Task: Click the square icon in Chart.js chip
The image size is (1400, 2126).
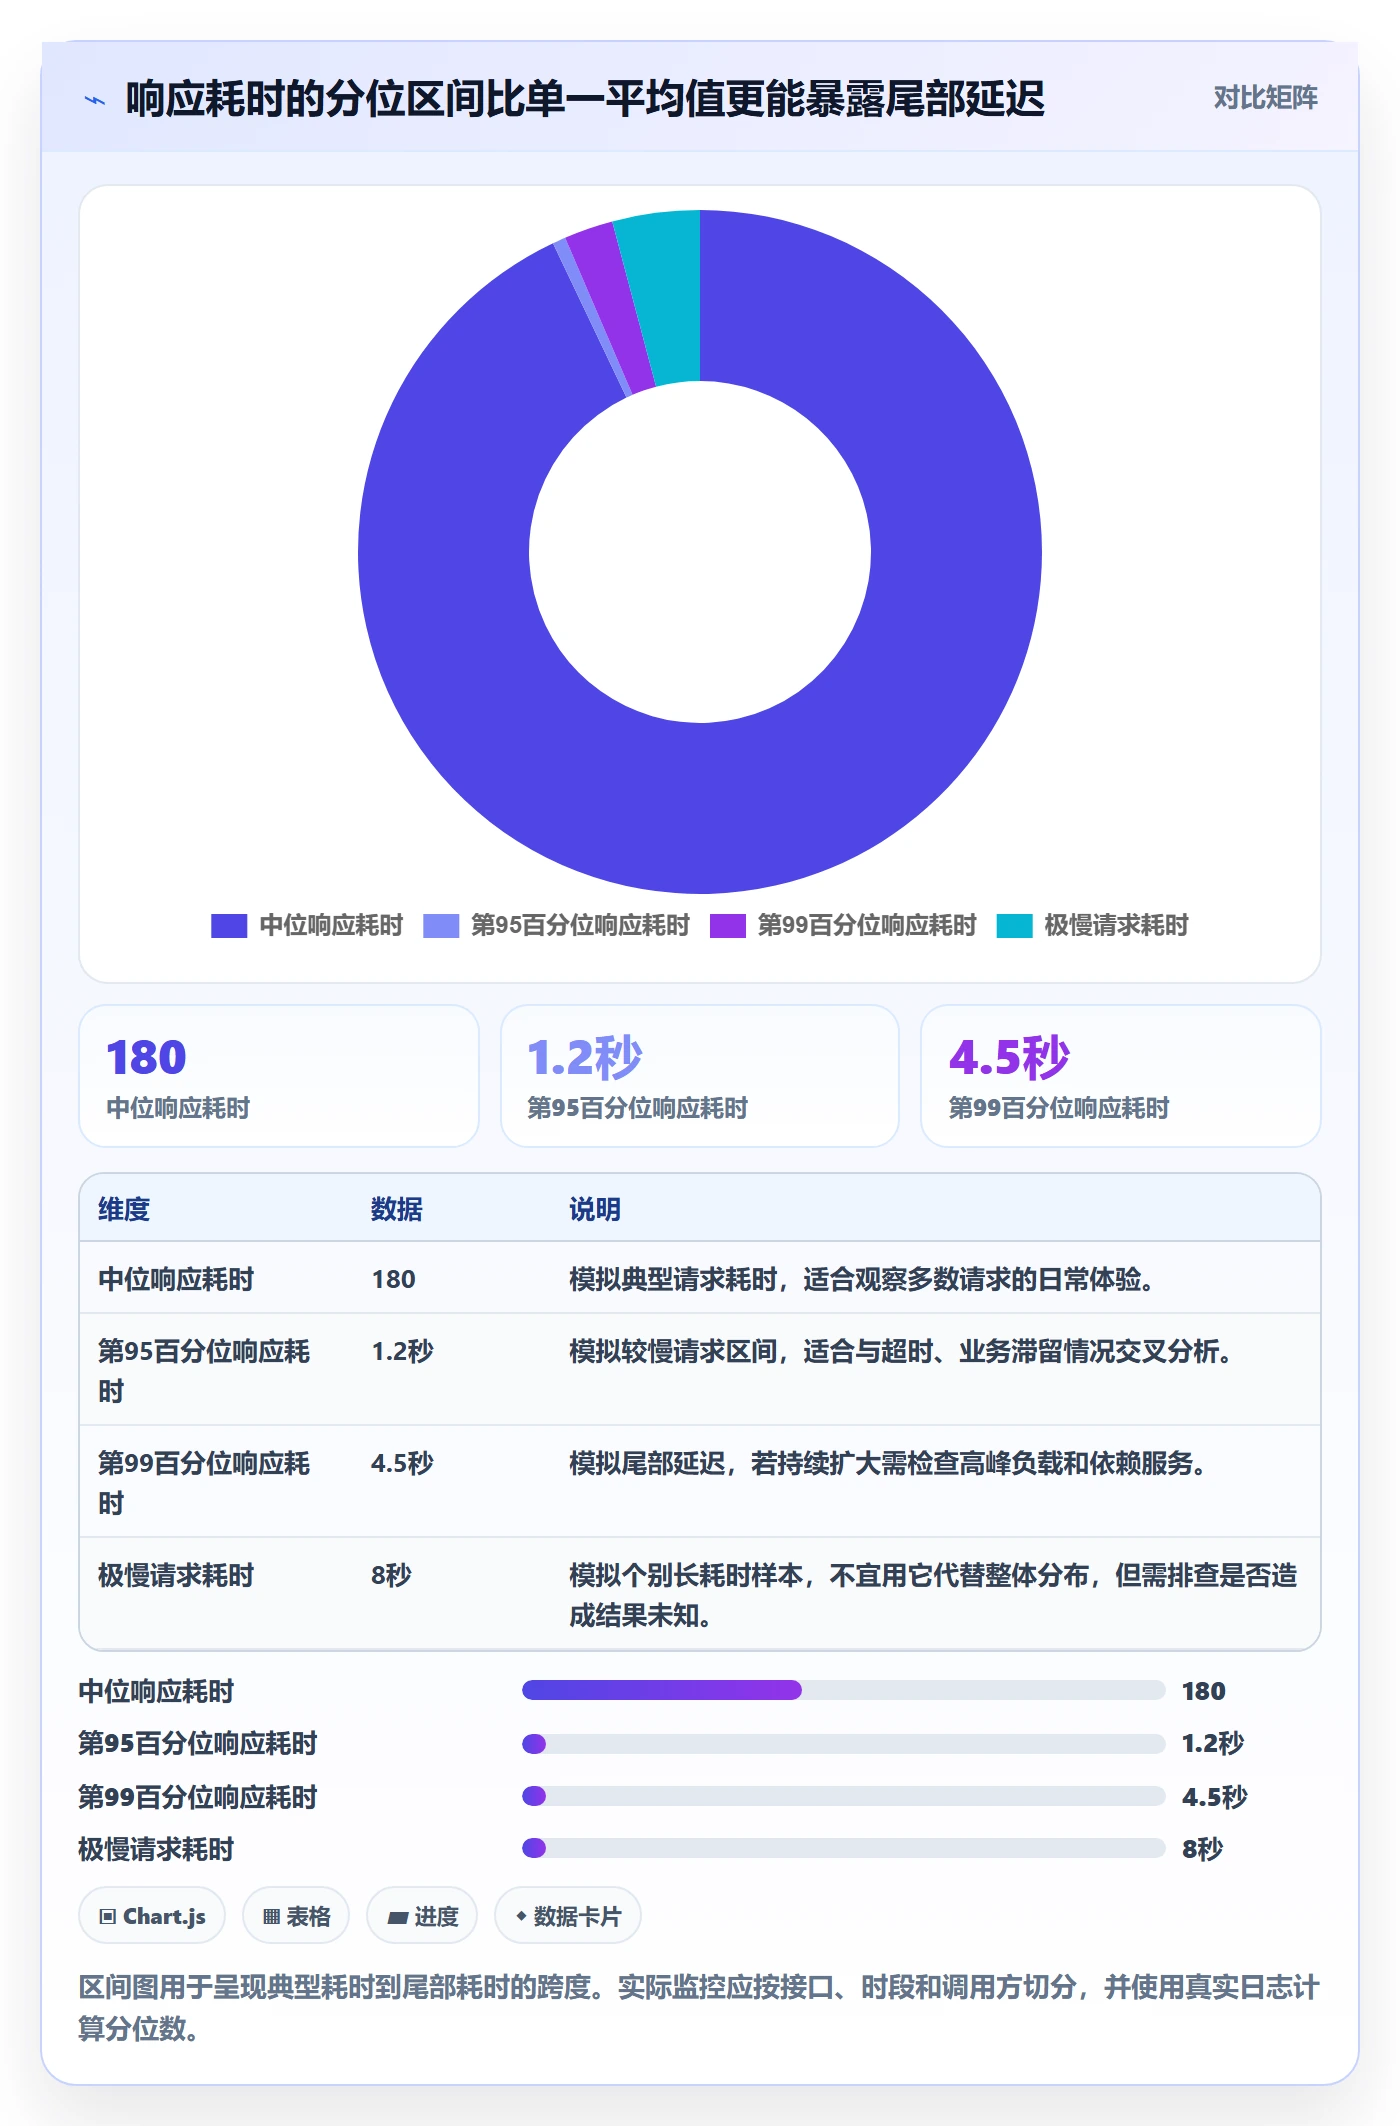Action: point(108,1917)
